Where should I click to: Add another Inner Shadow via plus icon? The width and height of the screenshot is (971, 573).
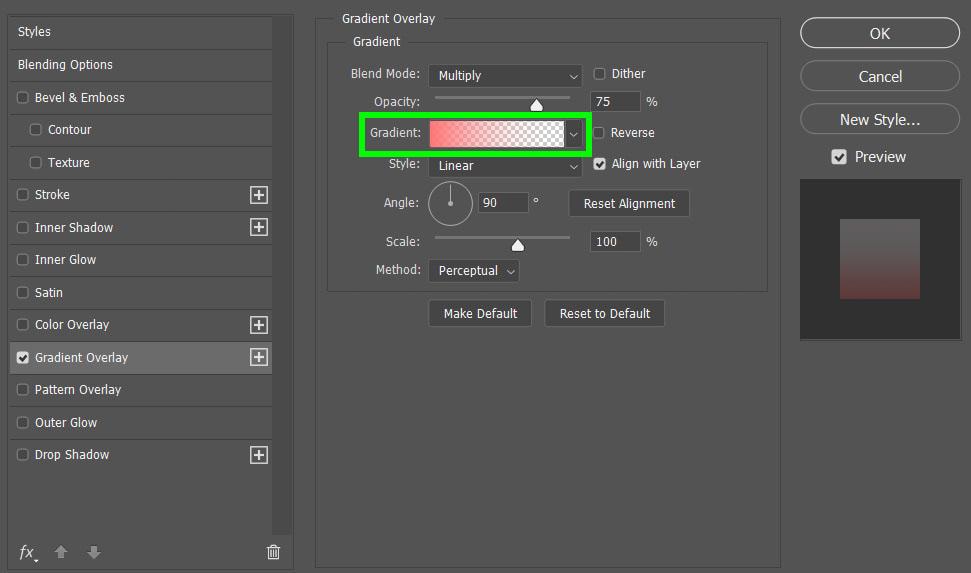pos(259,227)
